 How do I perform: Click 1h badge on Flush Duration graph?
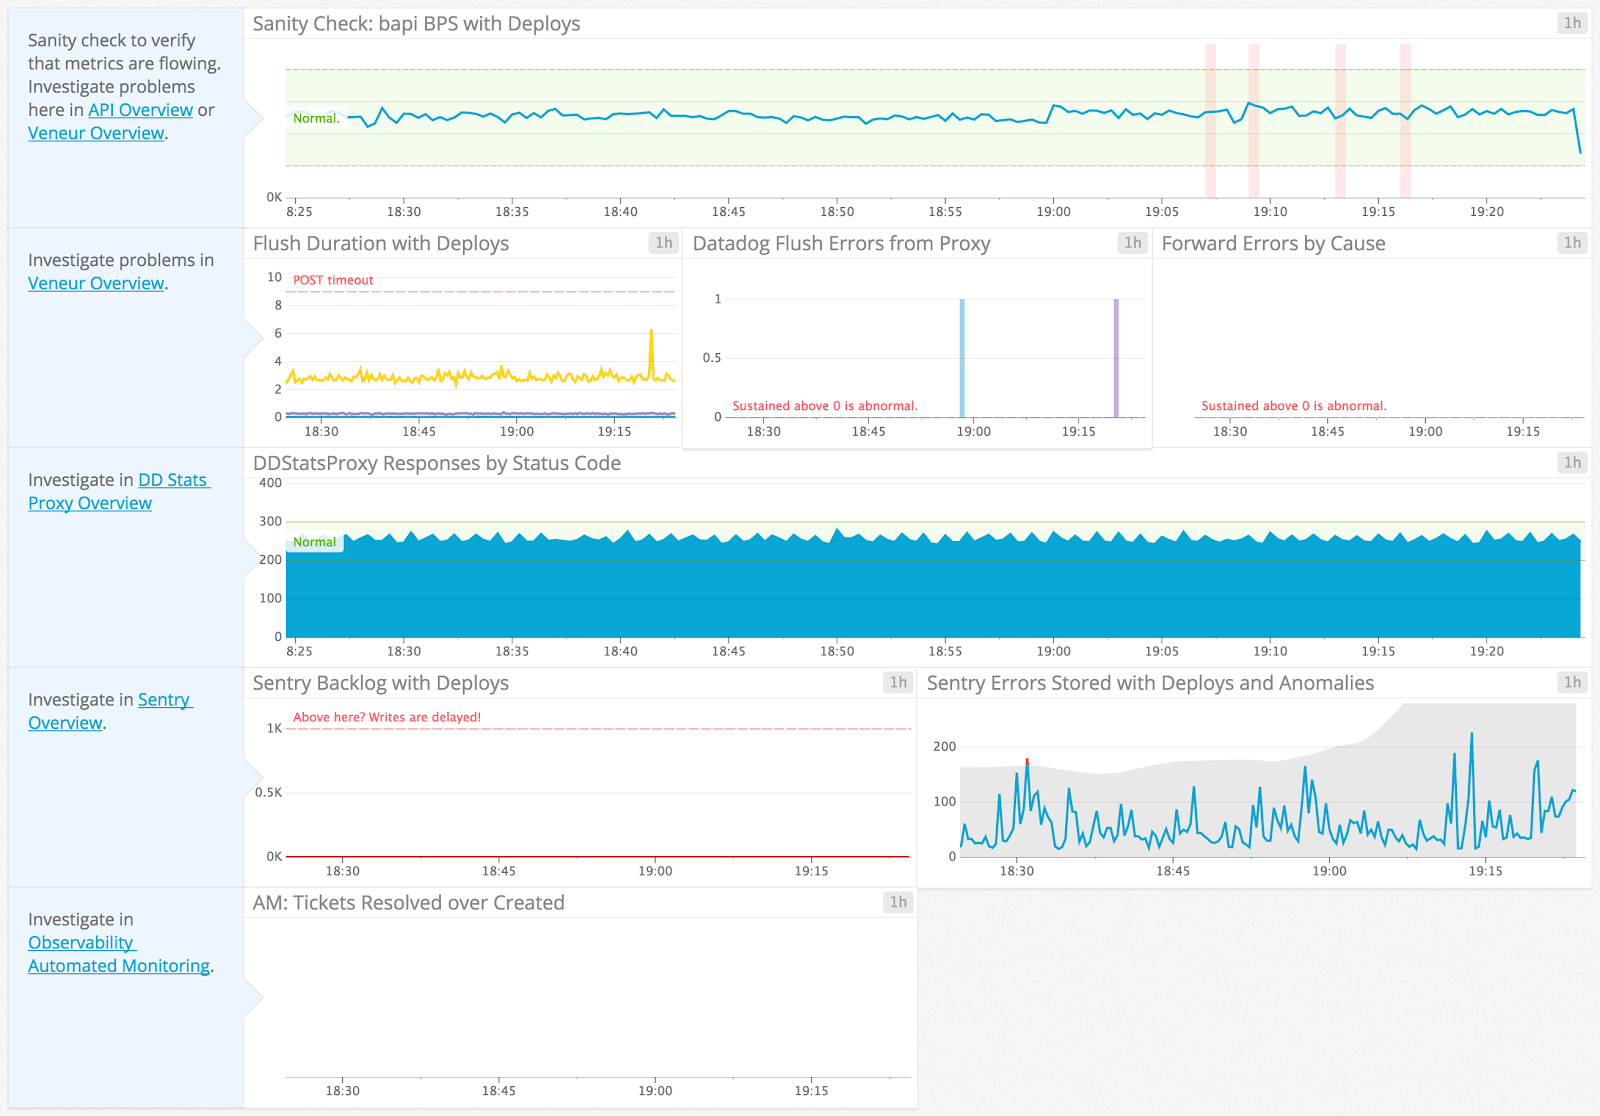pyautogui.click(x=663, y=243)
